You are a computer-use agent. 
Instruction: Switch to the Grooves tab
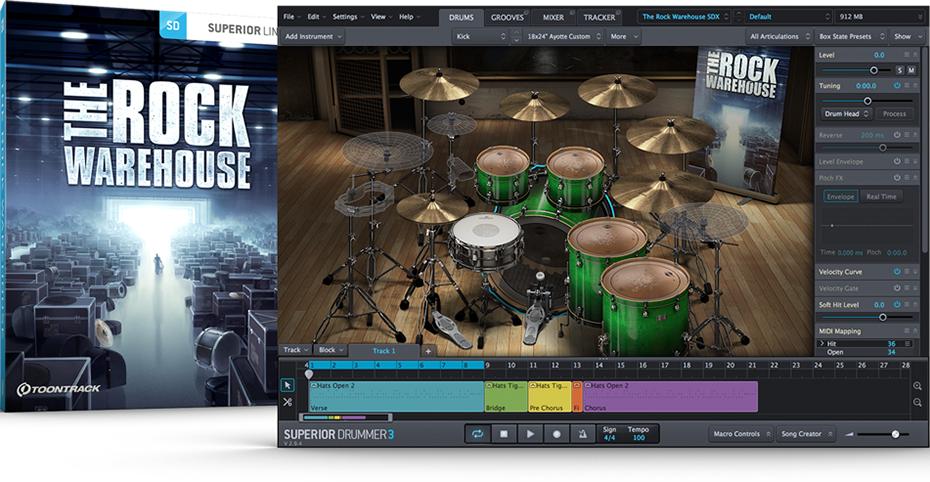tap(507, 17)
